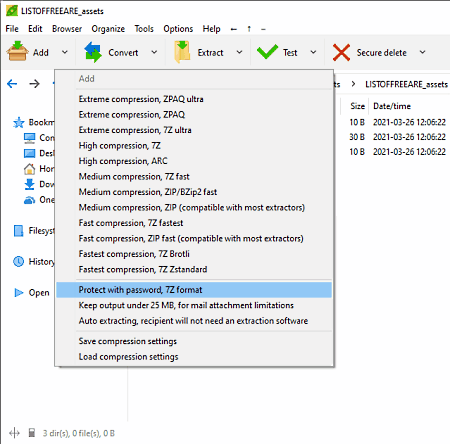
Task: Click the red Secure delete X icon
Action: [x=341, y=52]
